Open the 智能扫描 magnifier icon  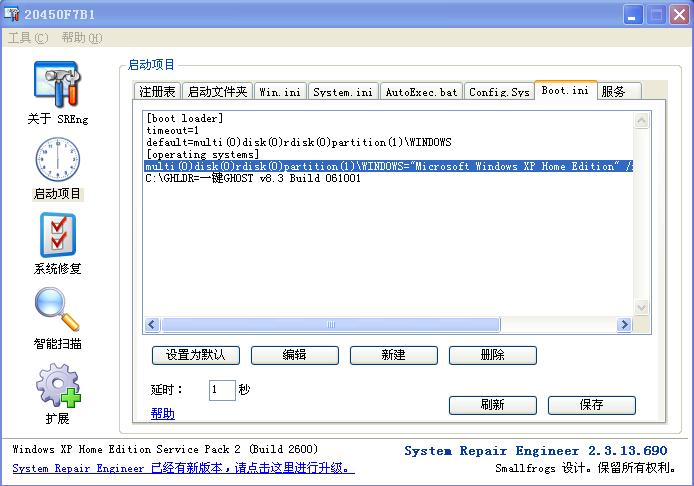(58, 309)
